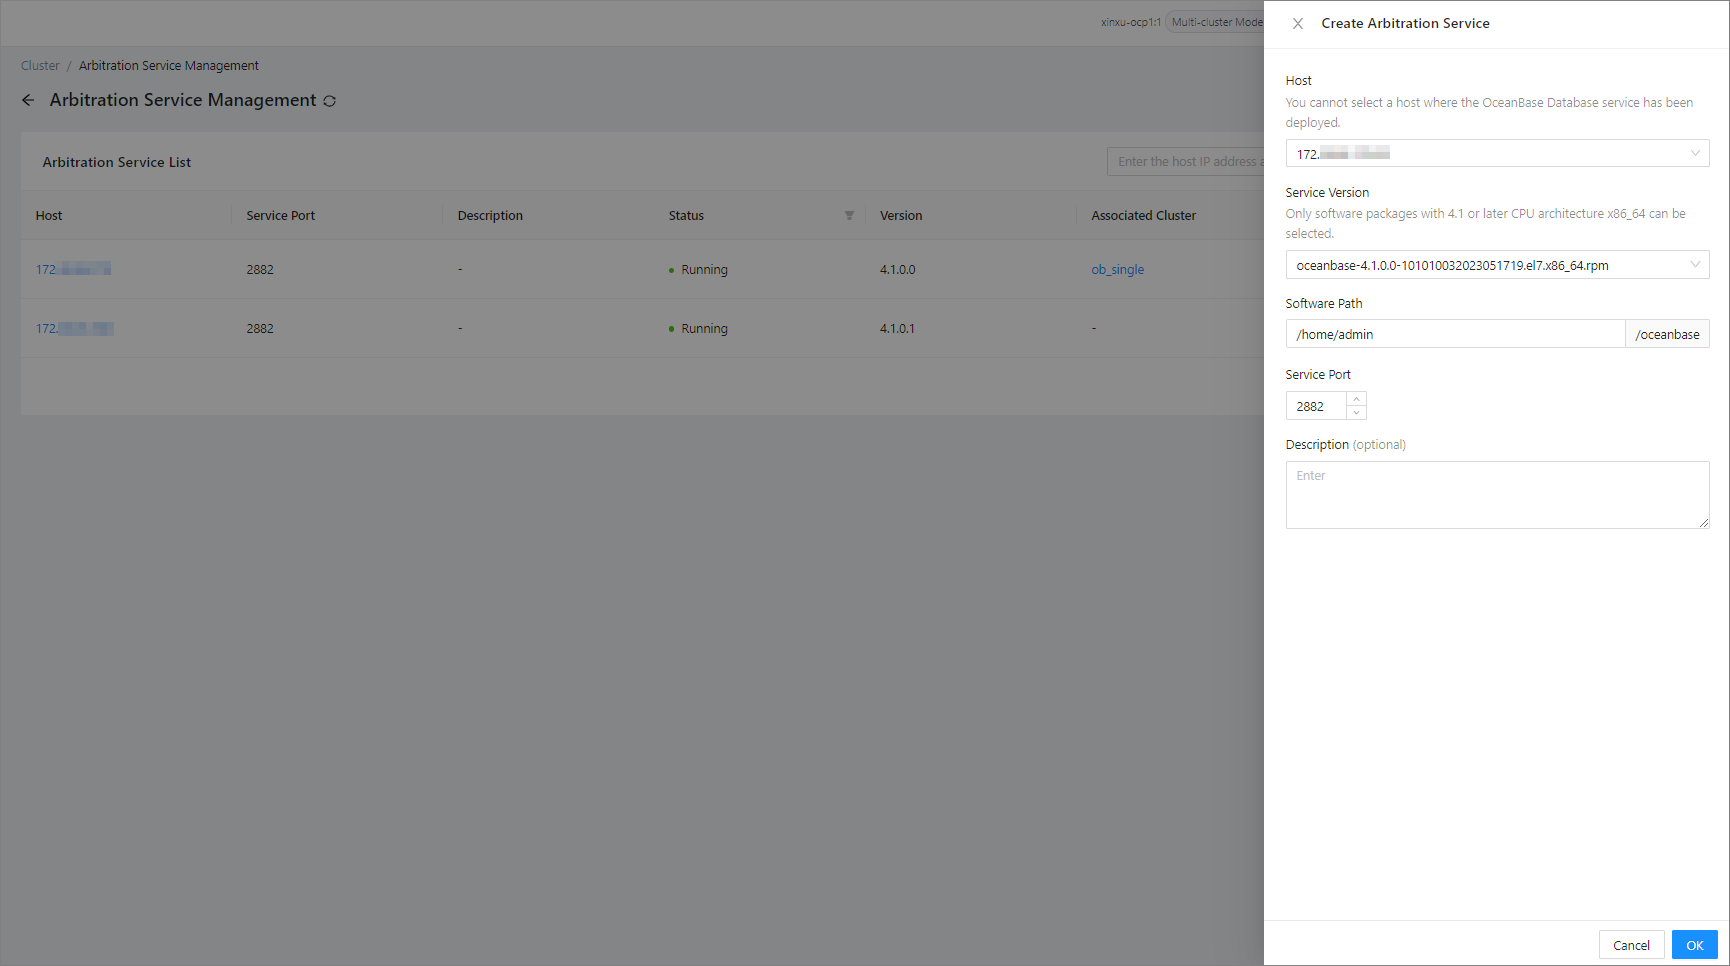
Task: Cancel creating the arbitration service
Action: [x=1630, y=945]
